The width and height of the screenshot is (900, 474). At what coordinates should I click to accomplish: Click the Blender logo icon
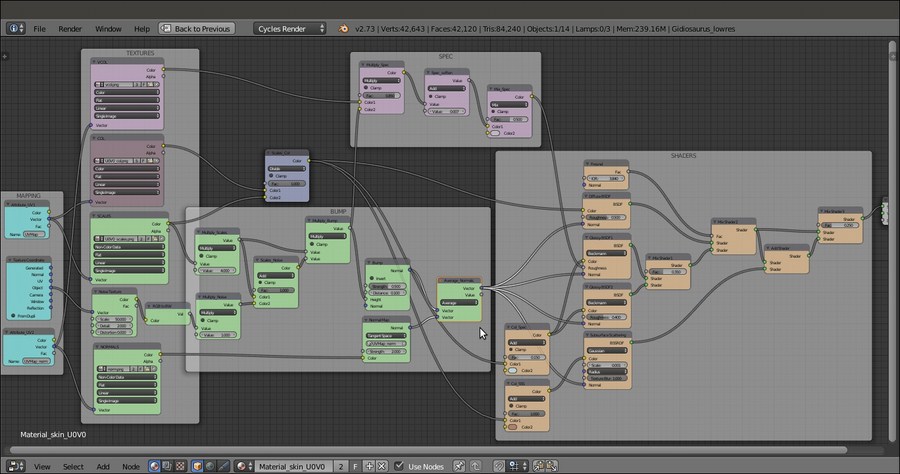(343, 29)
